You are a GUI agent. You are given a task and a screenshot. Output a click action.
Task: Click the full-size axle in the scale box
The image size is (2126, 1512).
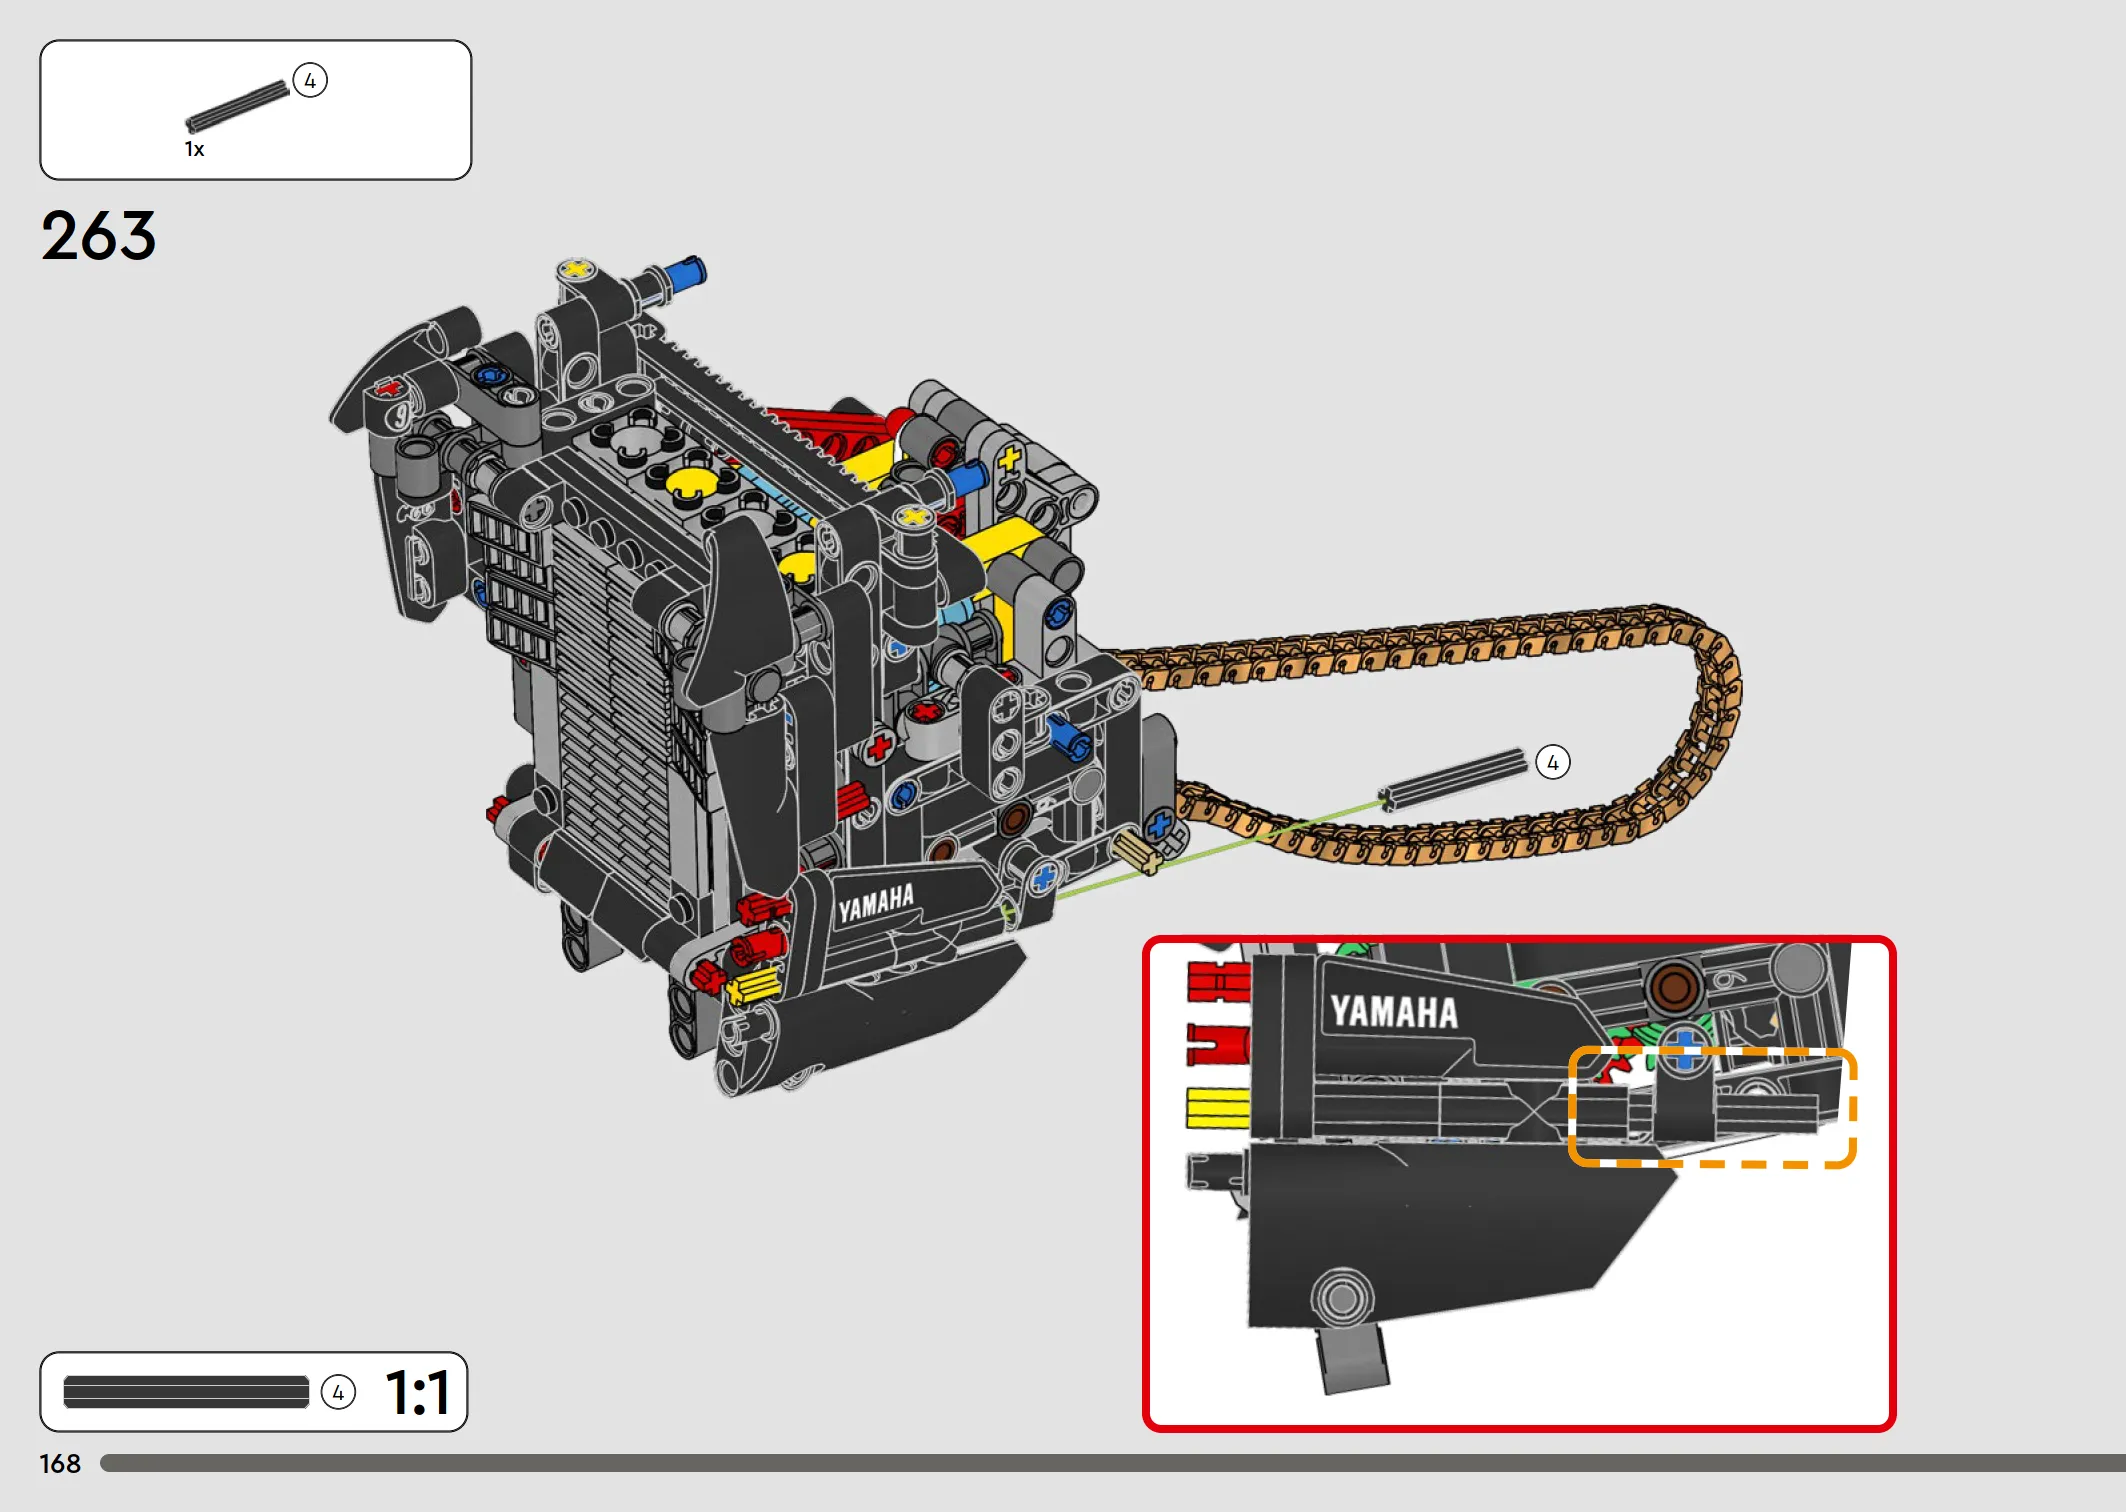pyautogui.click(x=186, y=1392)
